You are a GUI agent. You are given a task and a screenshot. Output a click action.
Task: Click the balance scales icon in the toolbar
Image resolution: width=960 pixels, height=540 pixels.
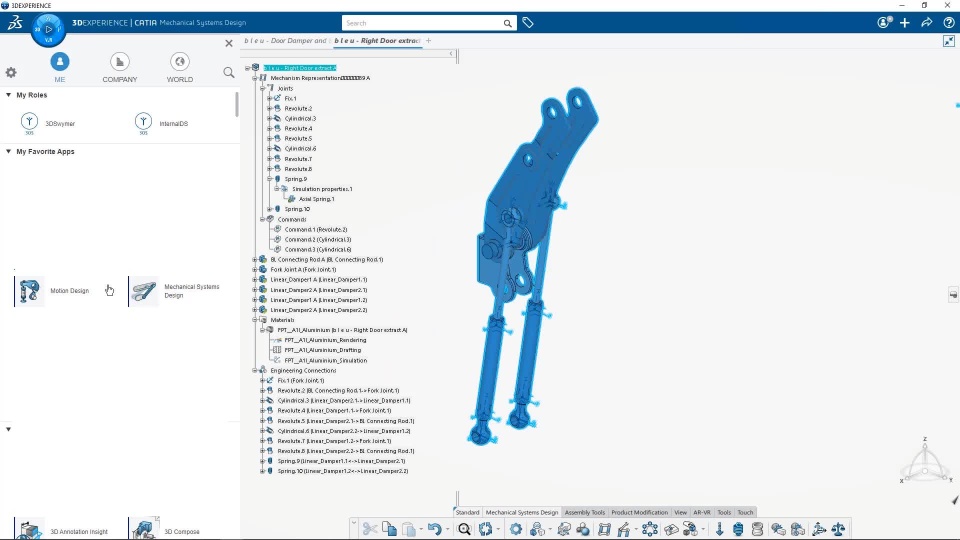coord(838,529)
